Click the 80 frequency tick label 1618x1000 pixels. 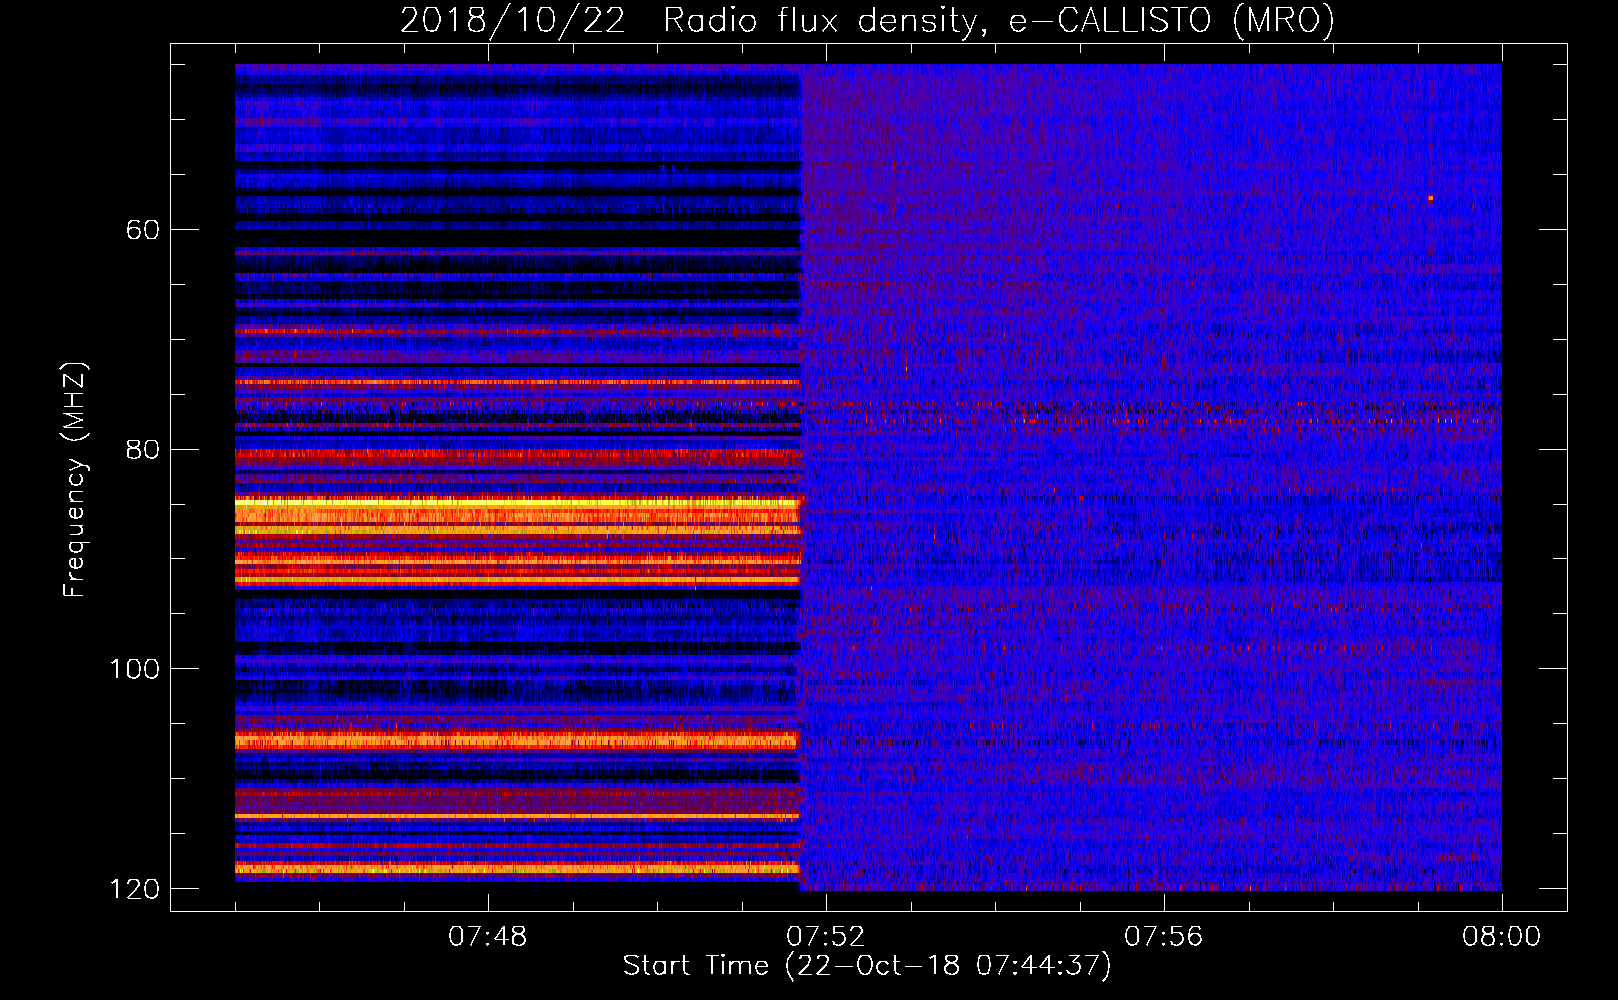pos(143,449)
